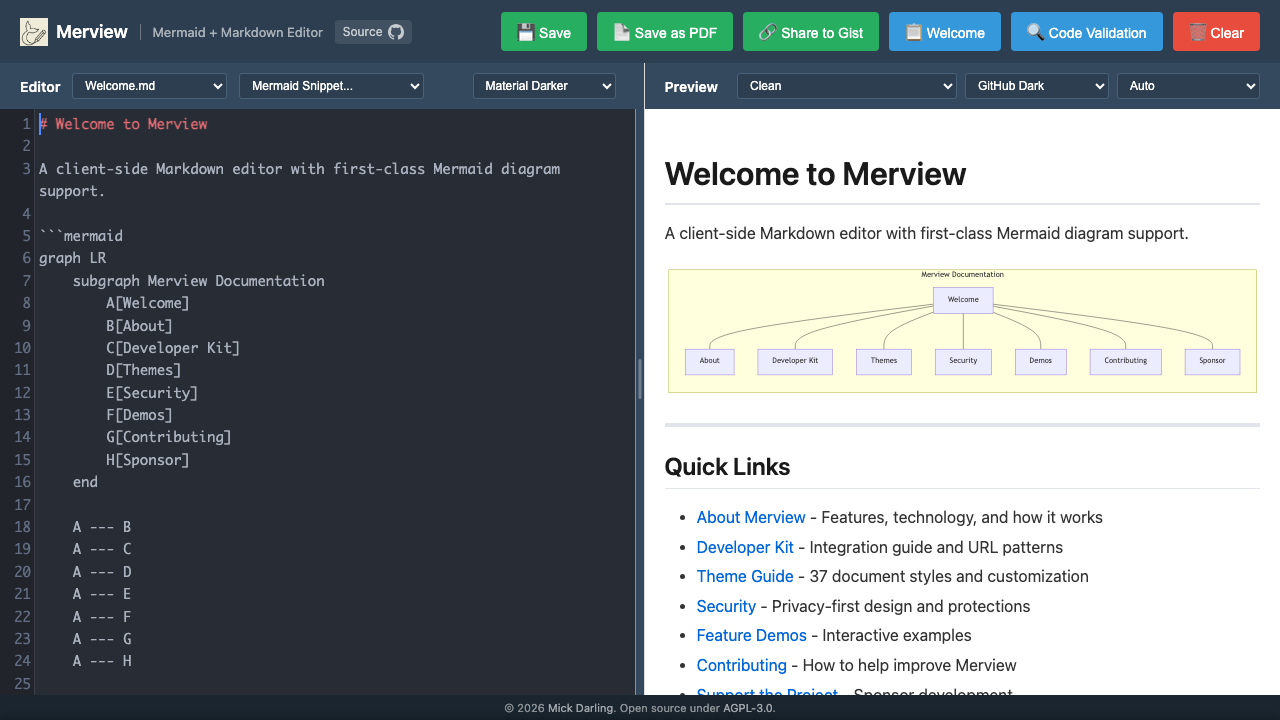Click the floppy disk icon on Save
Viewport: 1280px width, 720px height.
(525, 32)
